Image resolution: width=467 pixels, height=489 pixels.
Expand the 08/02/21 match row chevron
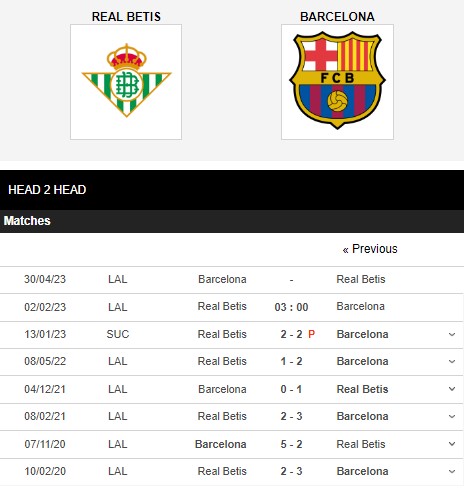click(452, 416)
